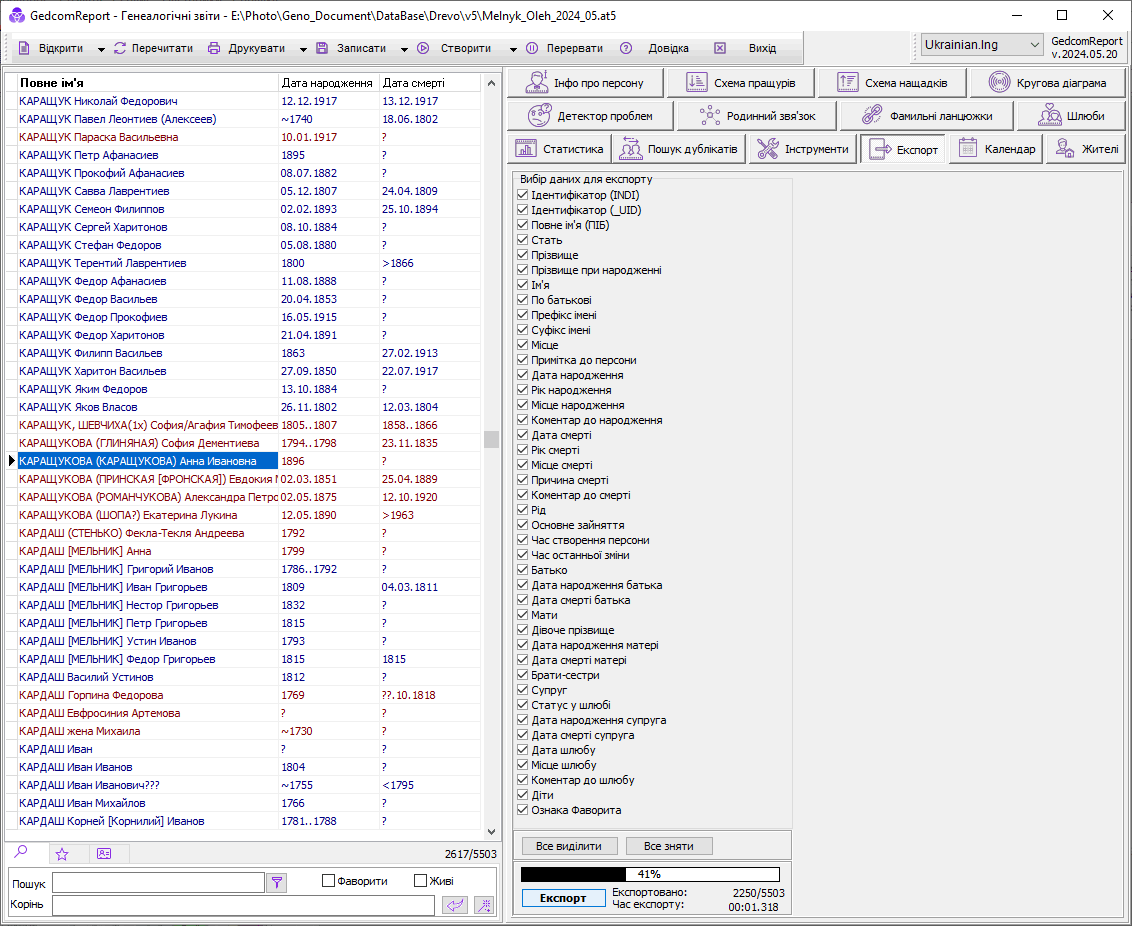Expand the Відкрити dropdown arrow

point(101,49)
